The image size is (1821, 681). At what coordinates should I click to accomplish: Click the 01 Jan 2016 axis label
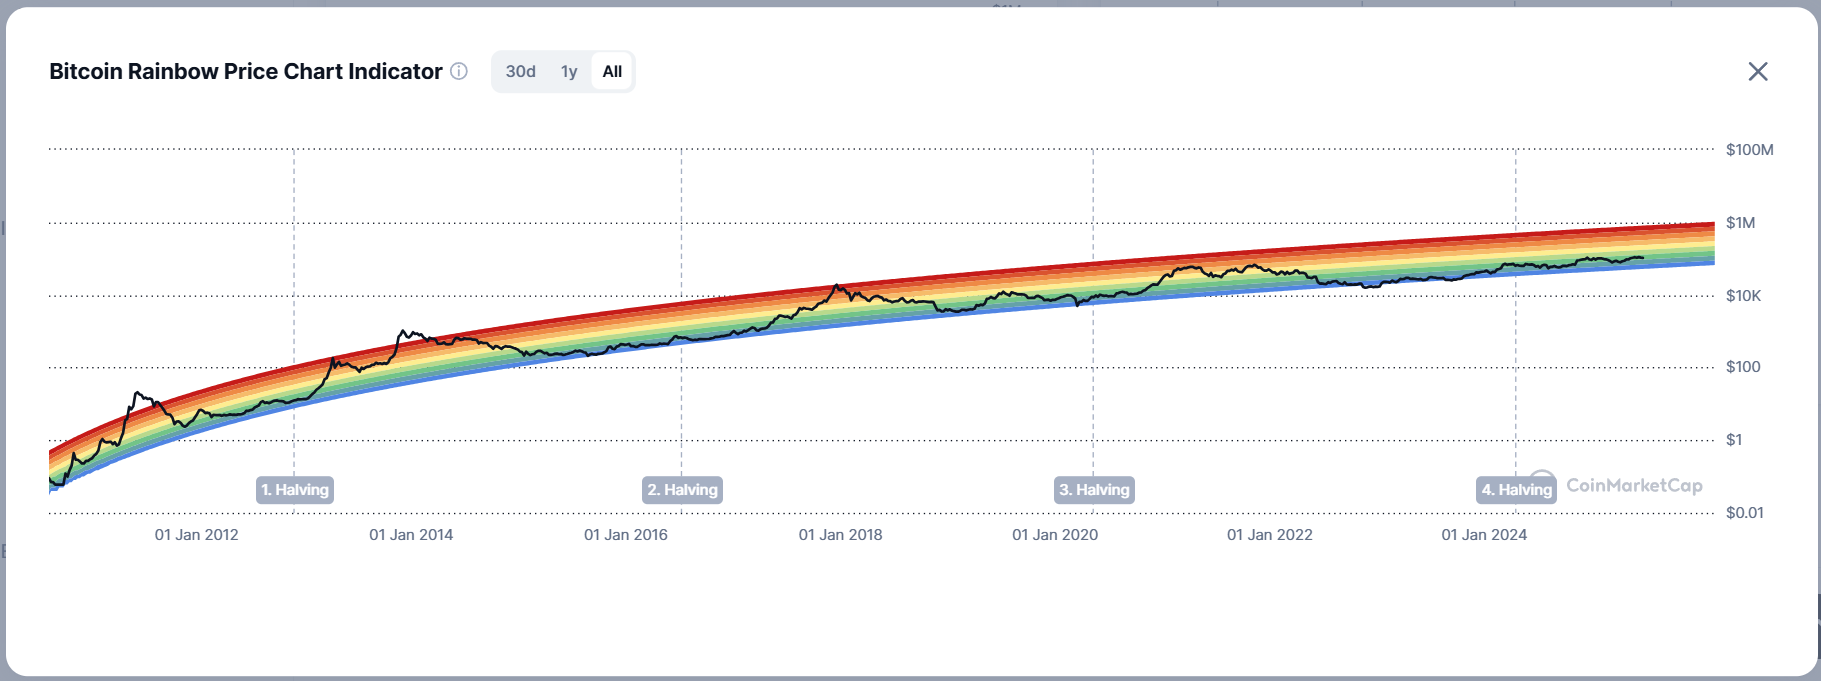click(626, 535)
